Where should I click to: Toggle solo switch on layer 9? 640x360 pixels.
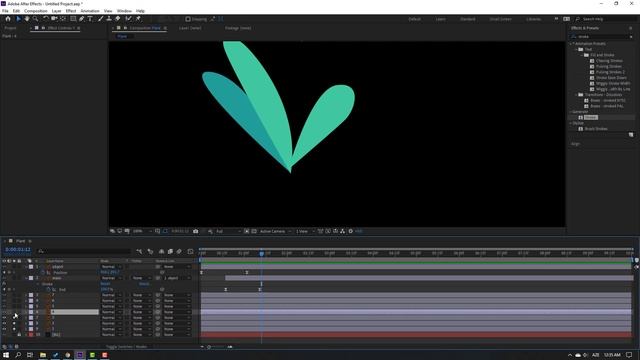(14, 329)
